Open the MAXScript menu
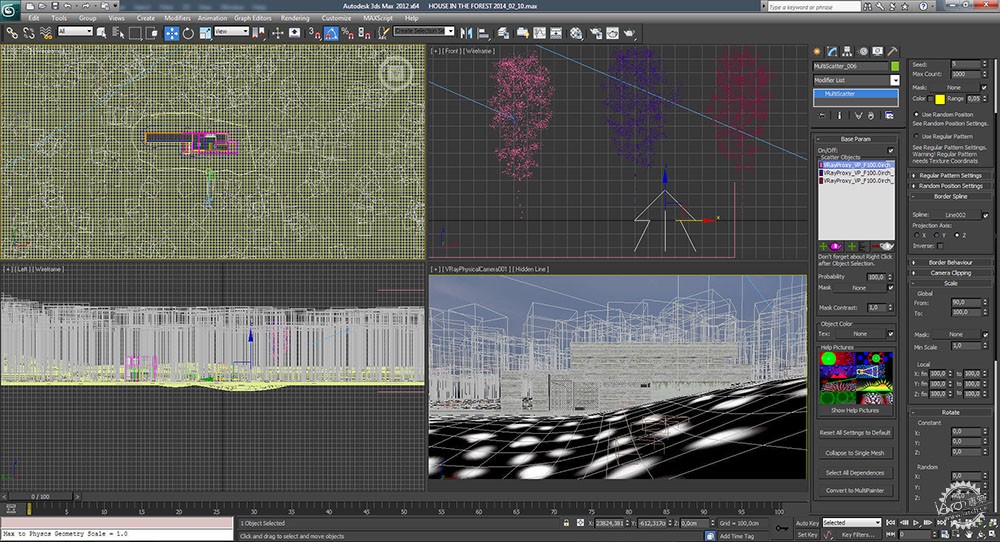Screen dimensions: 1000x542 pyautogui.click(x=378, y=18)
